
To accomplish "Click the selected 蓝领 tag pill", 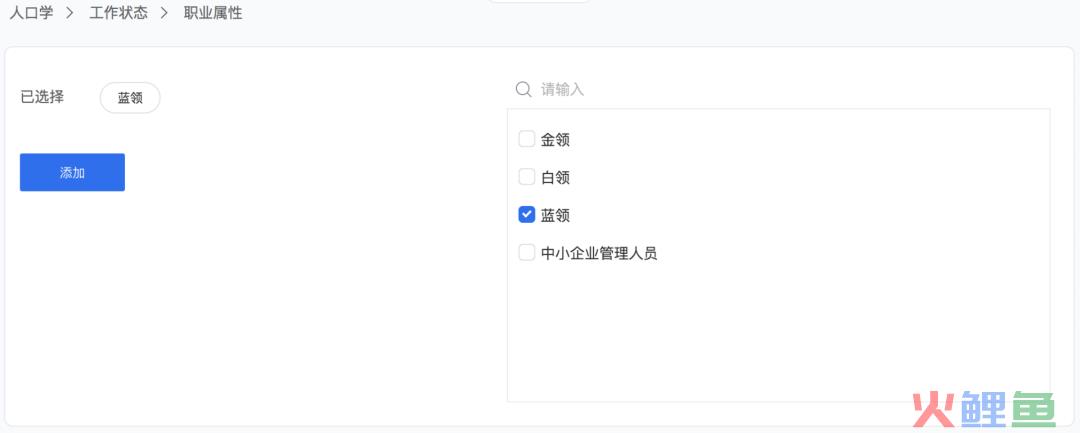I will [130, 98].
